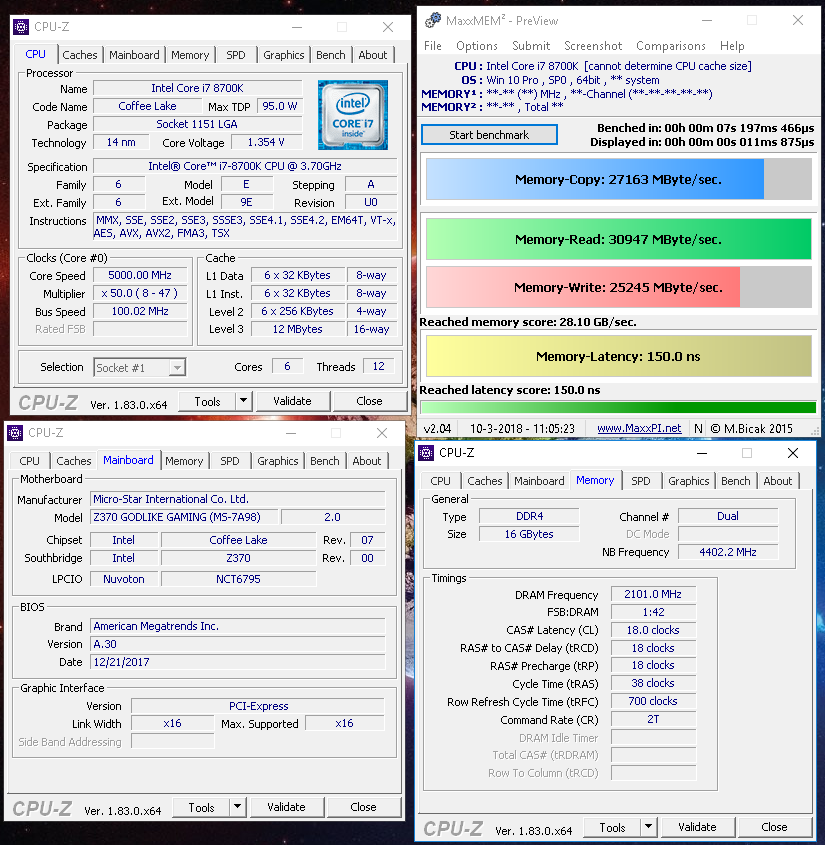Screen dimensions: 825x845
Task: Click the MaxxMEM gear icon in title bar
Action: 432,20
